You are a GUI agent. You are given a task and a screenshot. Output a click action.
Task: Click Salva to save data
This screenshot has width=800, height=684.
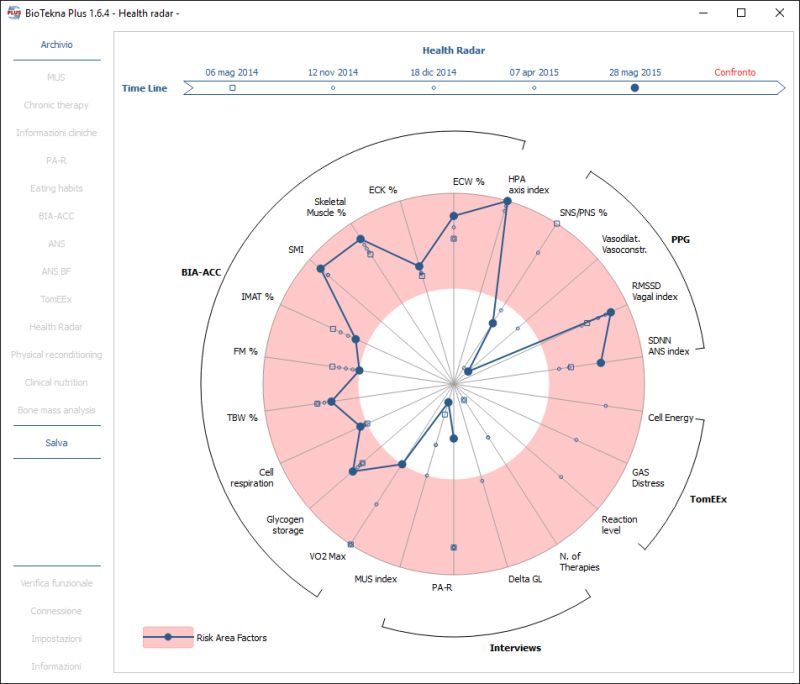56,443
